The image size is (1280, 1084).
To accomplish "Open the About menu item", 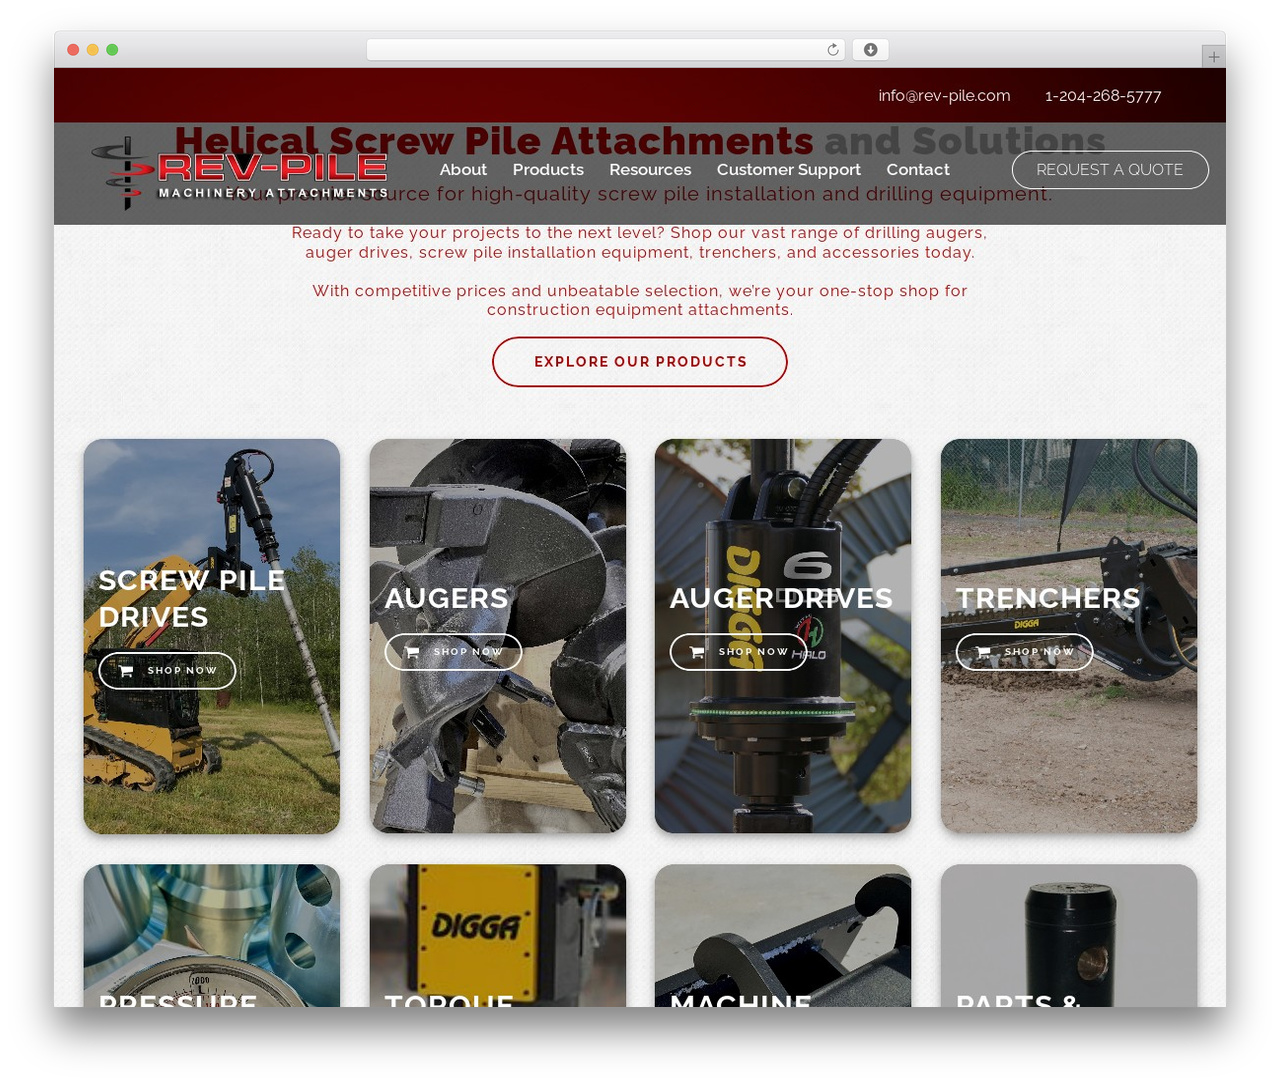I will [x=463, y=170].
